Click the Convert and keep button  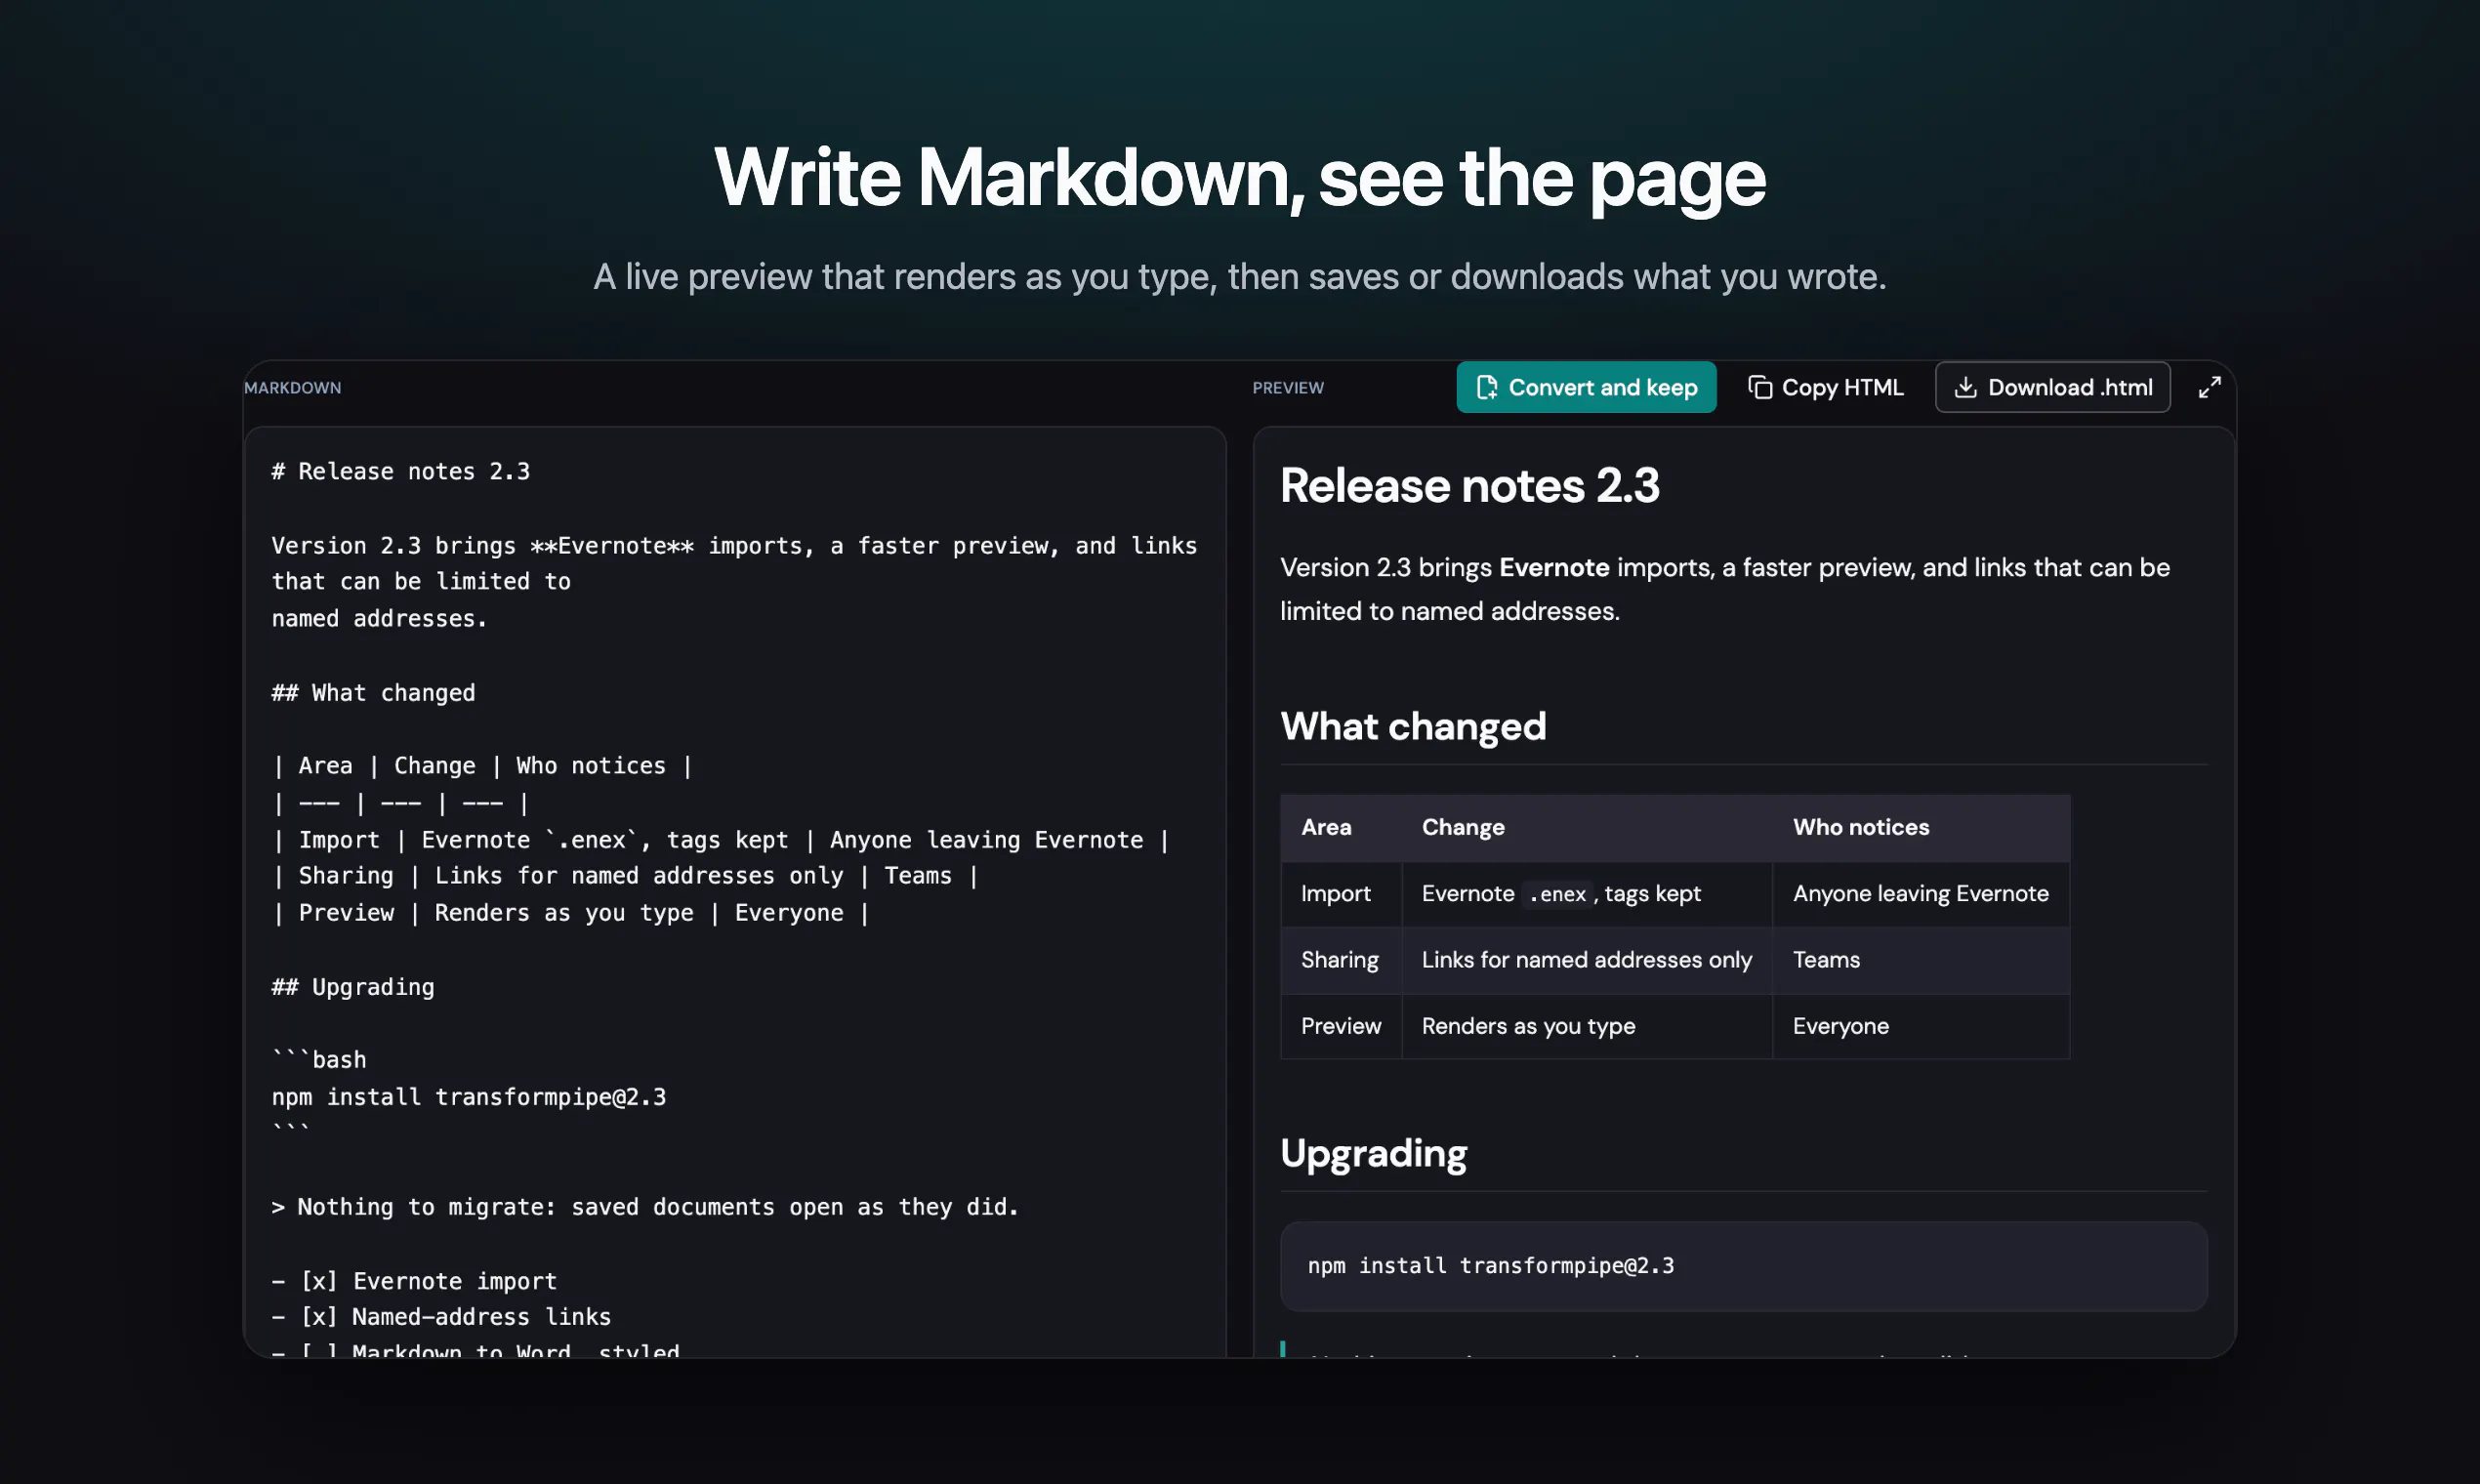(1586, 387)
